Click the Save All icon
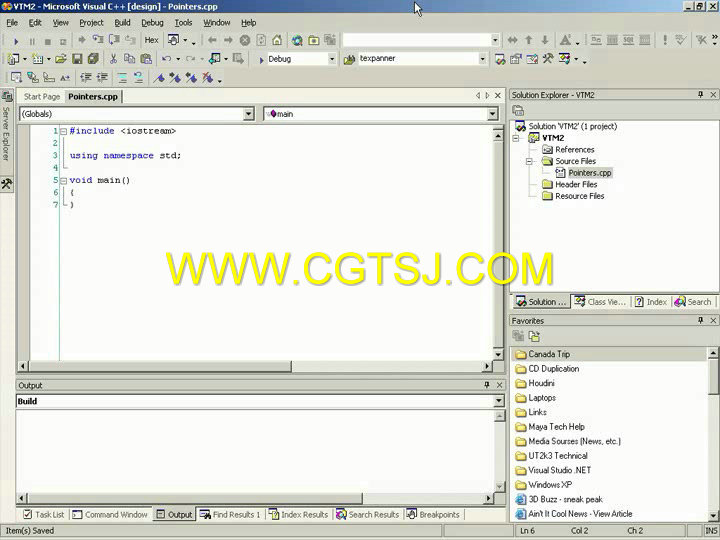Viewport: 720px width, 540px height. coord(93,59)
